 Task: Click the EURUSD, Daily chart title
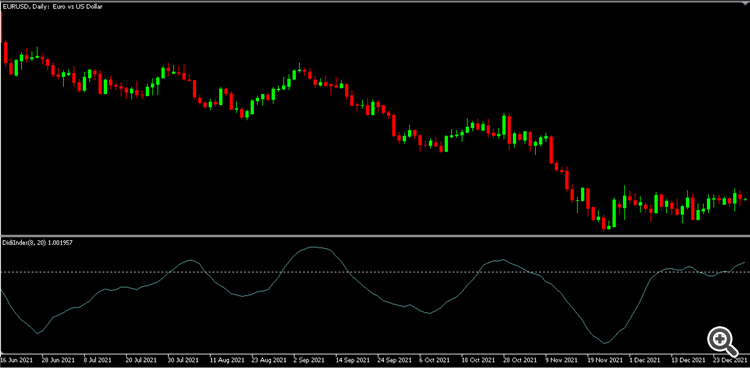coord(53,6)
